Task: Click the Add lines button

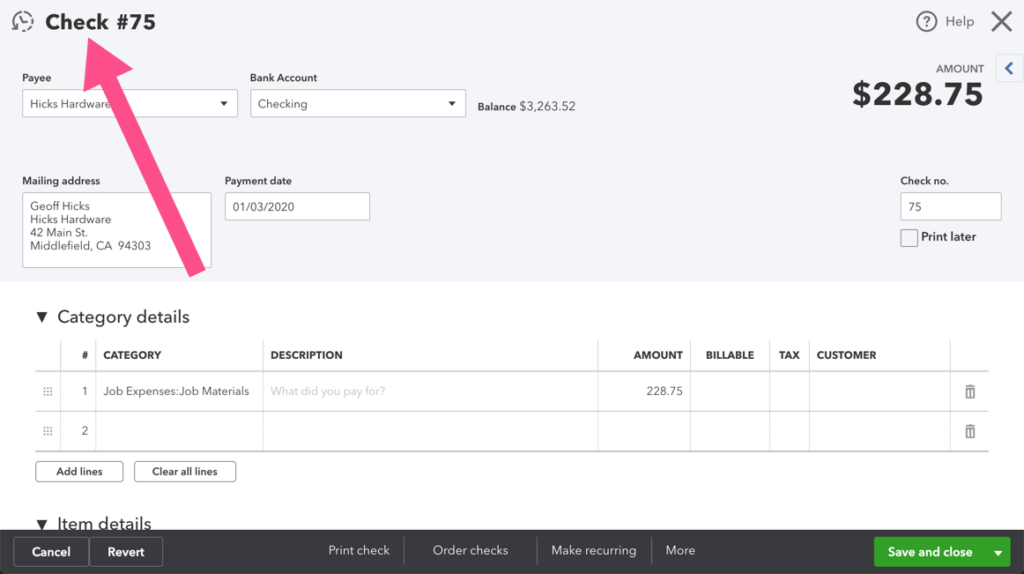Action: pyautogui.click(x=79, y=471)
